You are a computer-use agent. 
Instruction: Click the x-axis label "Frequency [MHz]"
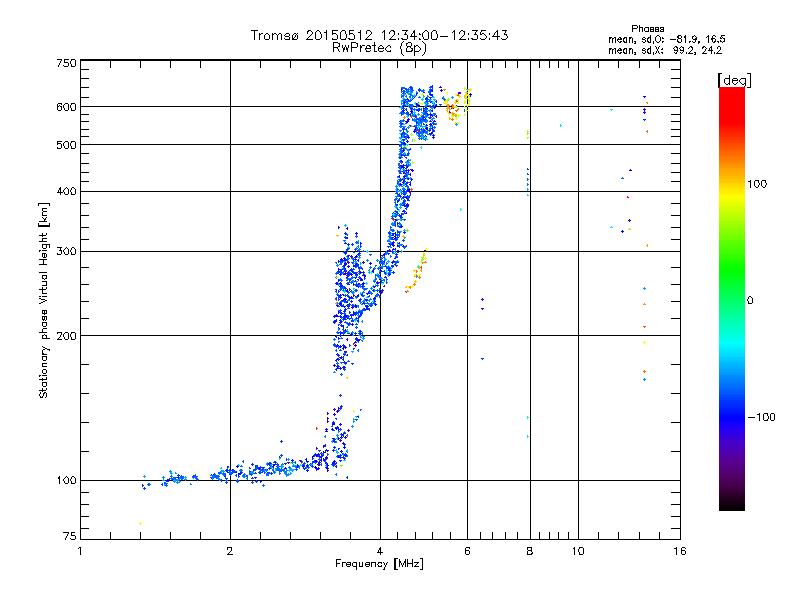click(x=379, y=564)
